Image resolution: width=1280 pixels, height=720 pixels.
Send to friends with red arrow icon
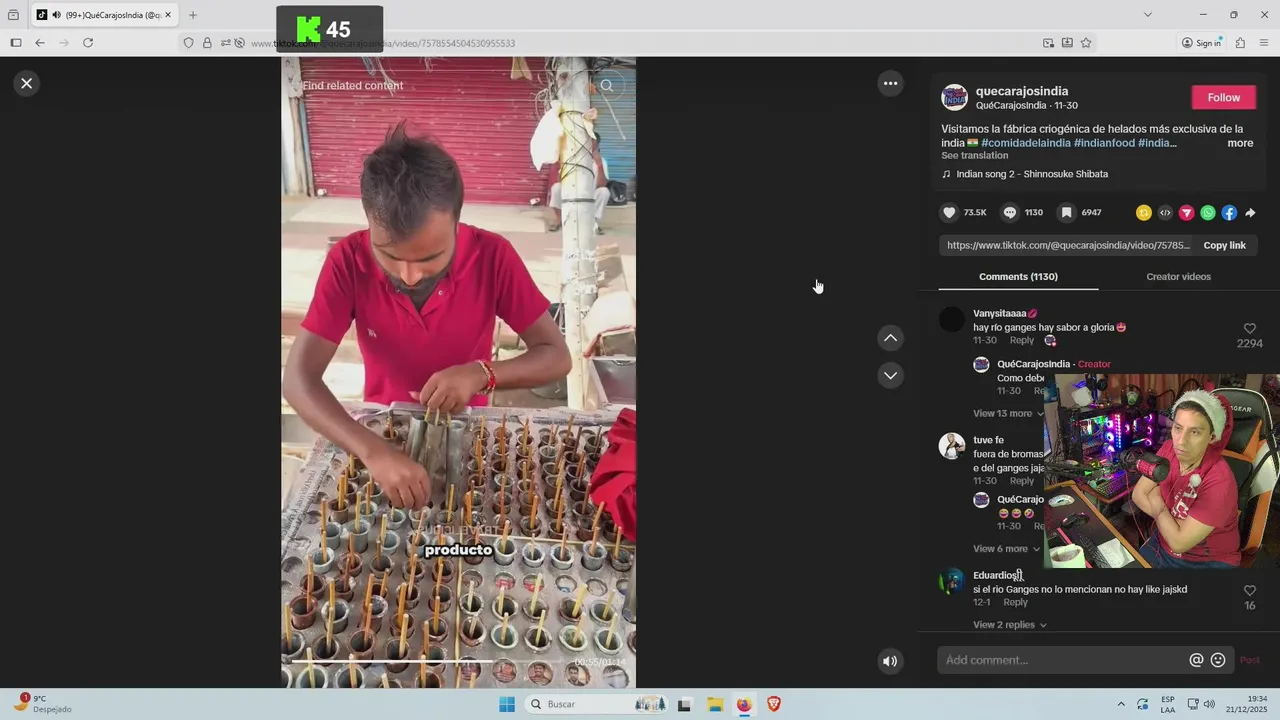click(1187, 213)
